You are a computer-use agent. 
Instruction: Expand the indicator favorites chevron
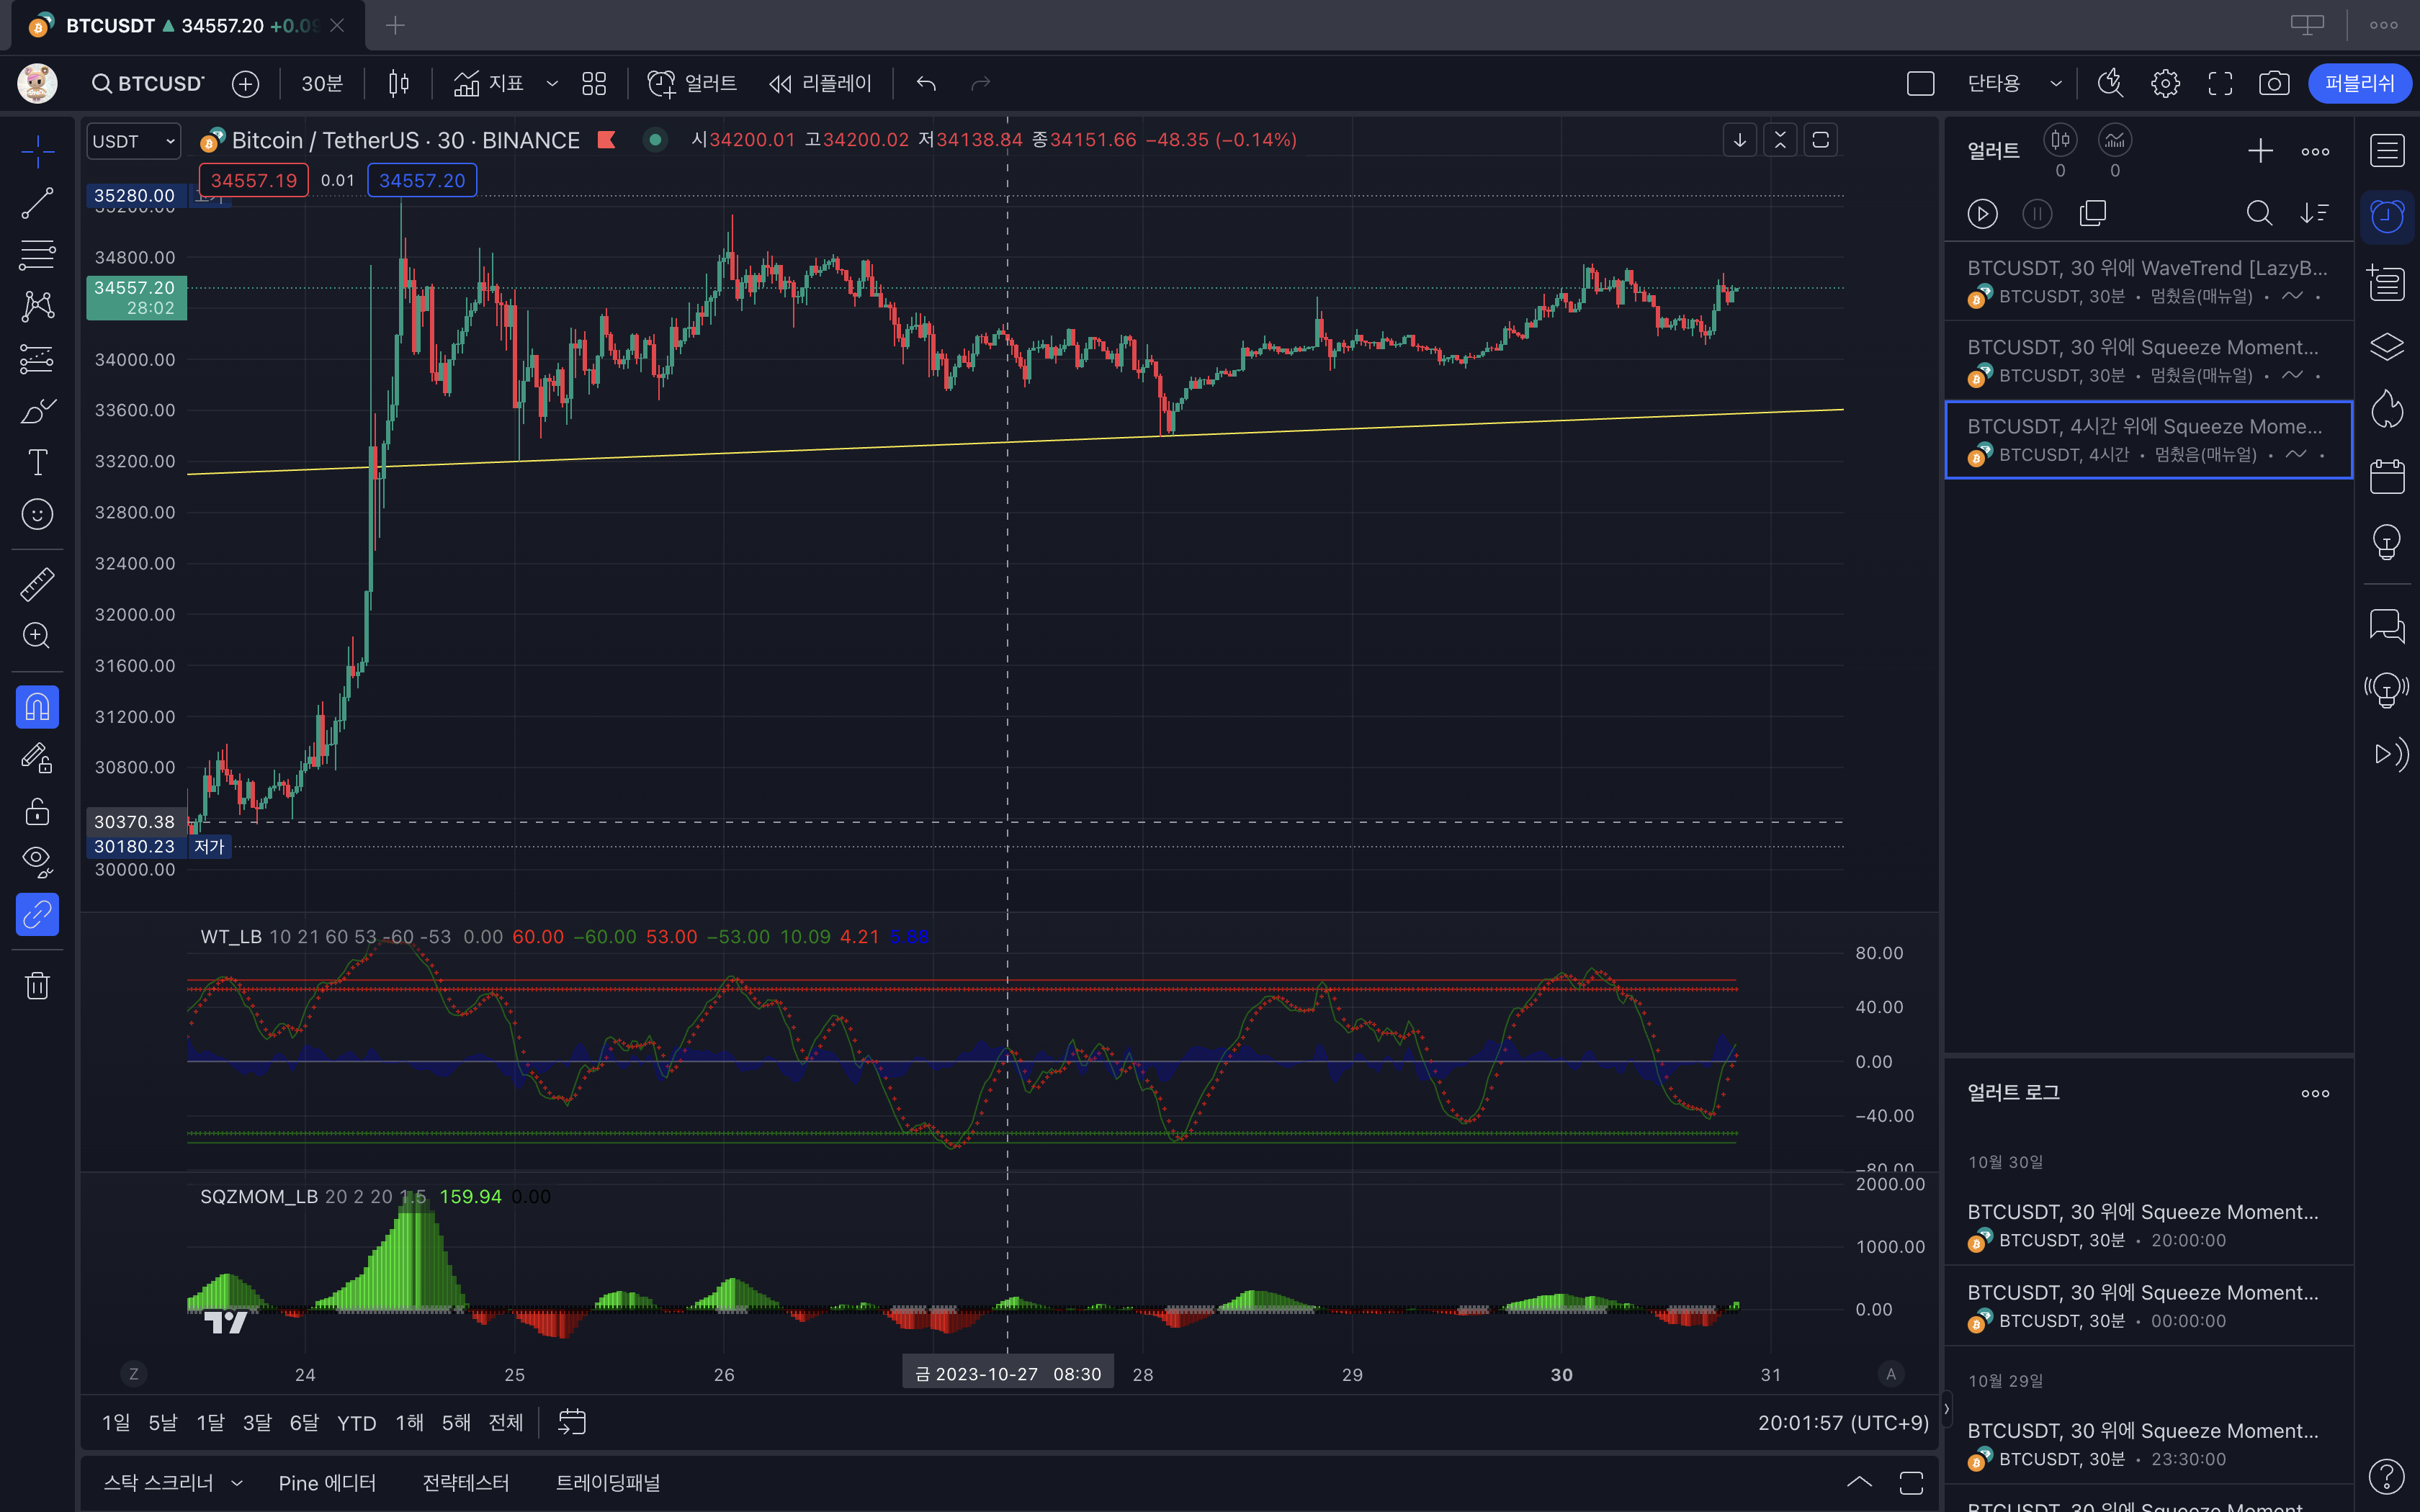tap(552, 83)
